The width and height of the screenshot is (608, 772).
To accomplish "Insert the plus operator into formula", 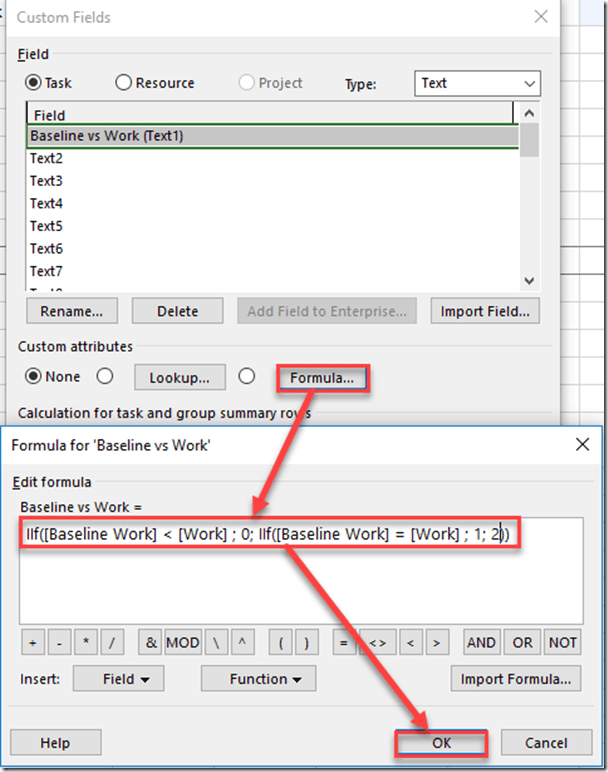I will [33, 643].
